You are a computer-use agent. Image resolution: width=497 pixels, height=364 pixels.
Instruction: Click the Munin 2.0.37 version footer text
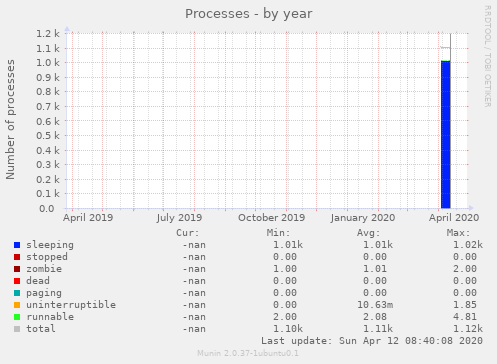click(x=248, y=353)
